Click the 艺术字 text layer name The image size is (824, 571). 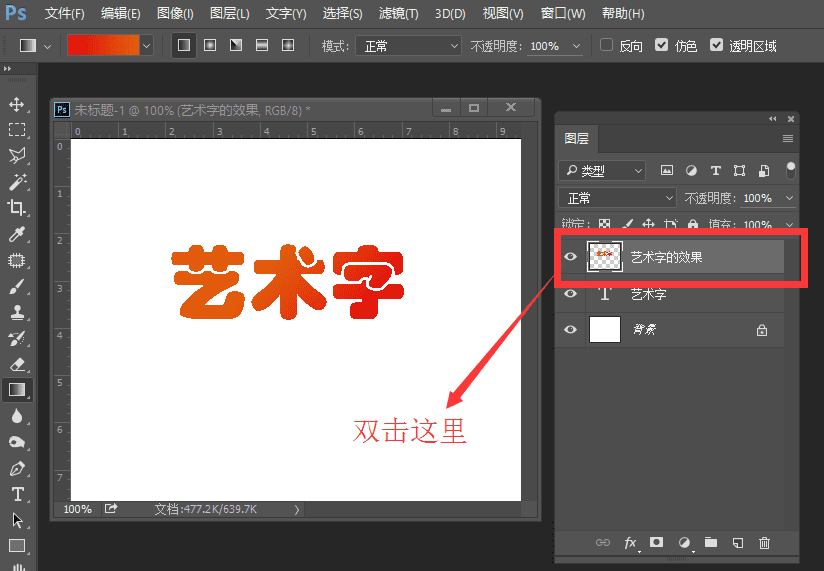648,295
